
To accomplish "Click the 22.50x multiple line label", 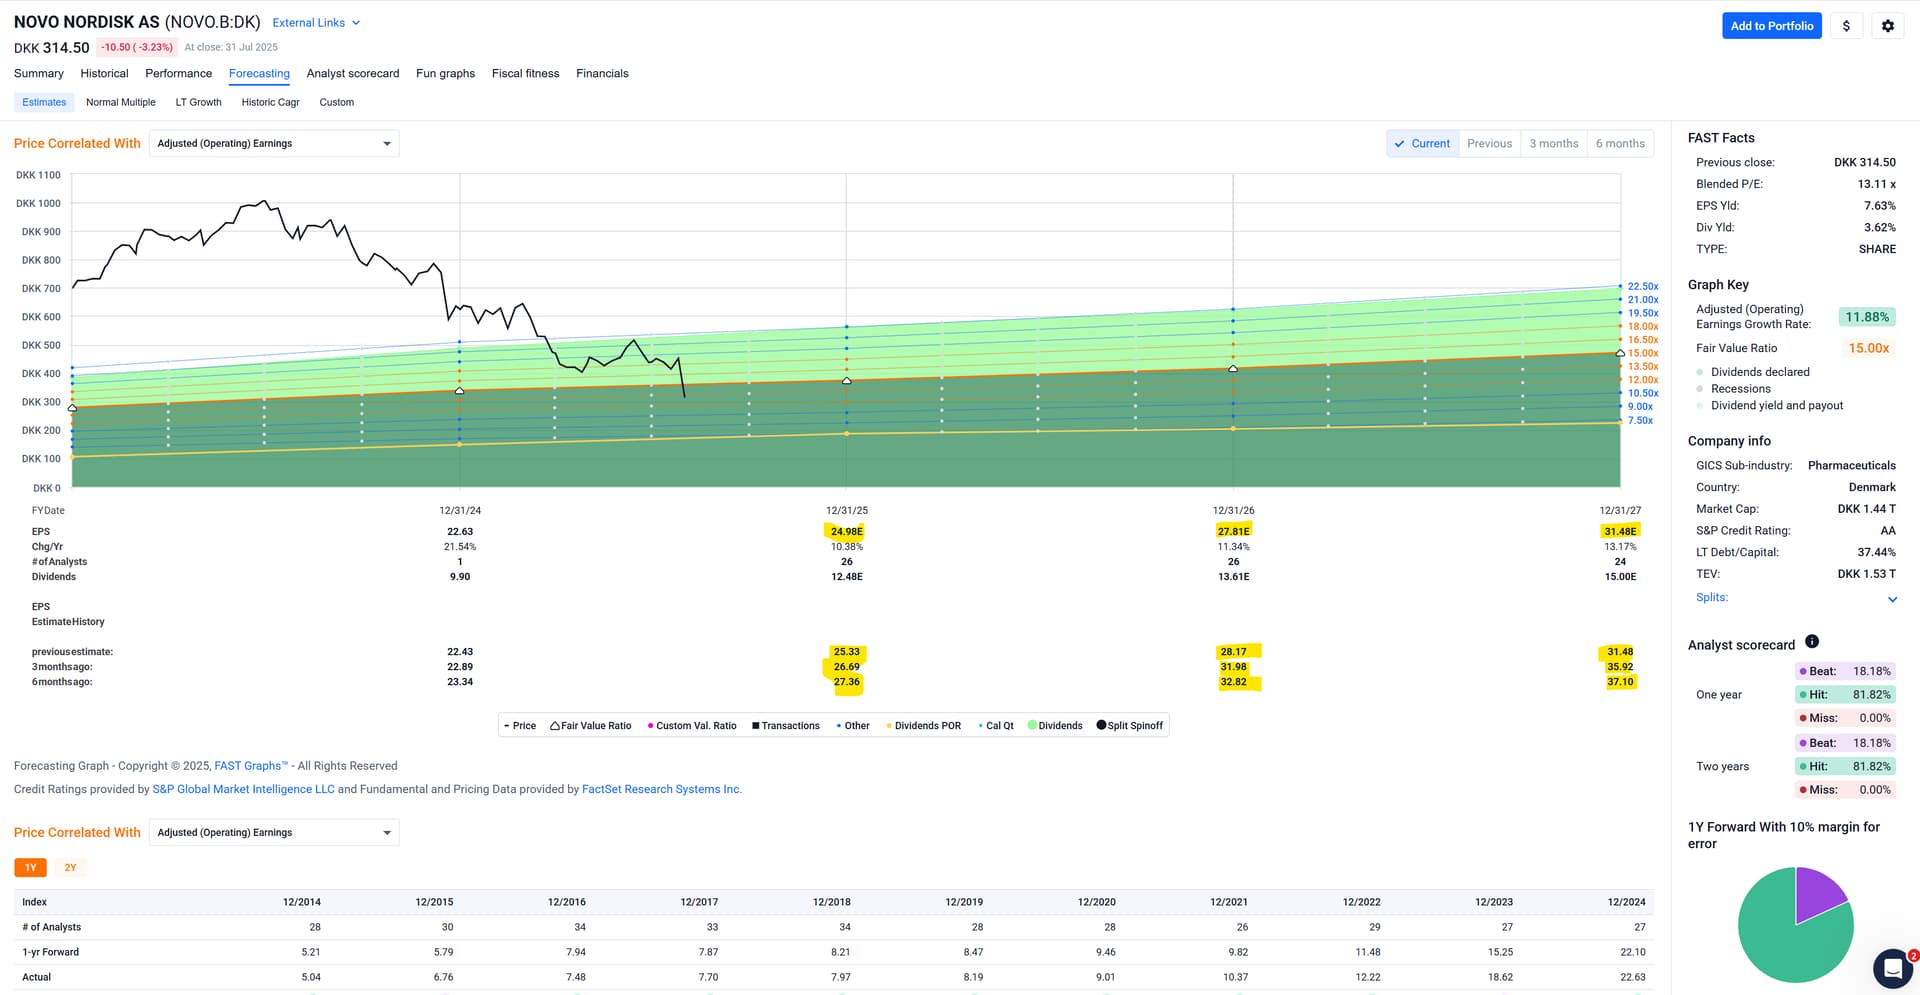I will 1643,286.
